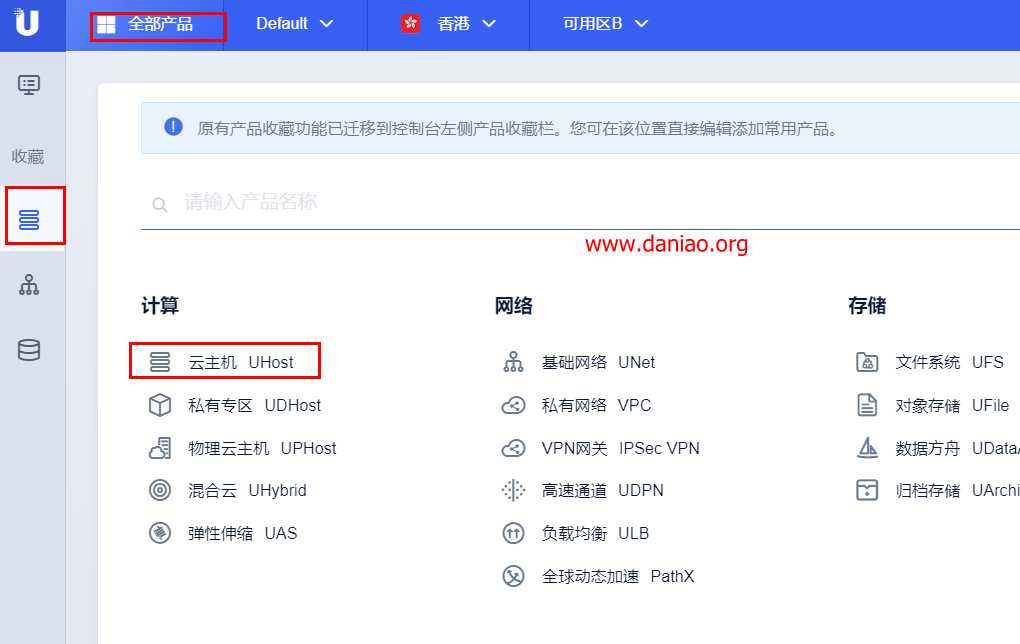
Task: Expand the Default project dropdown
Action: click(294, 24)
